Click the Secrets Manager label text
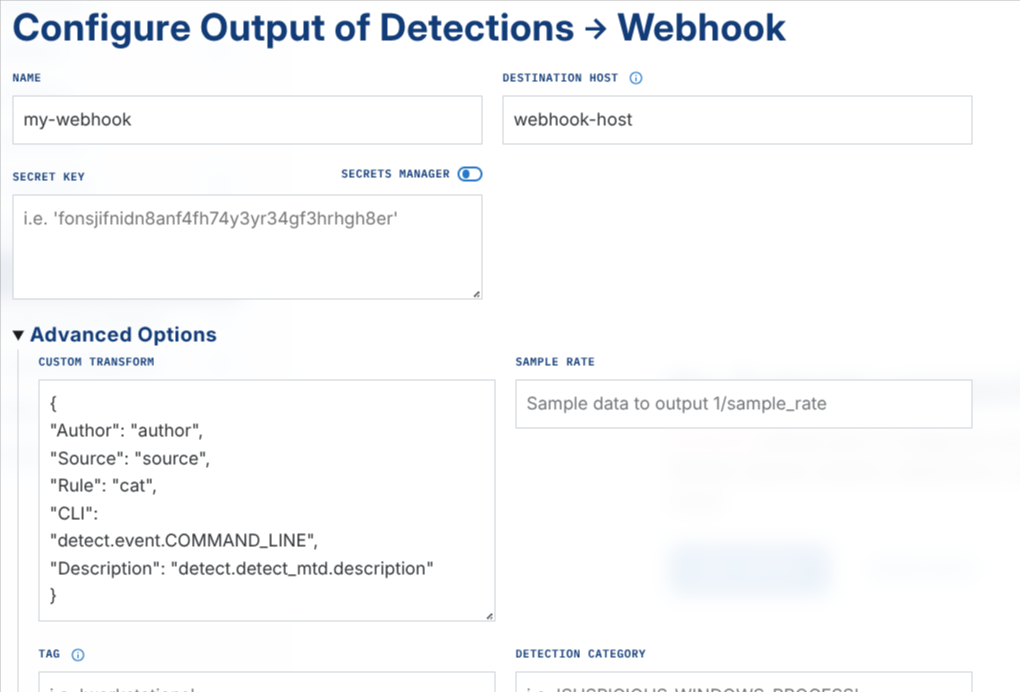The width and height of the screenshot is (1020, 692). tap(395, 174)
